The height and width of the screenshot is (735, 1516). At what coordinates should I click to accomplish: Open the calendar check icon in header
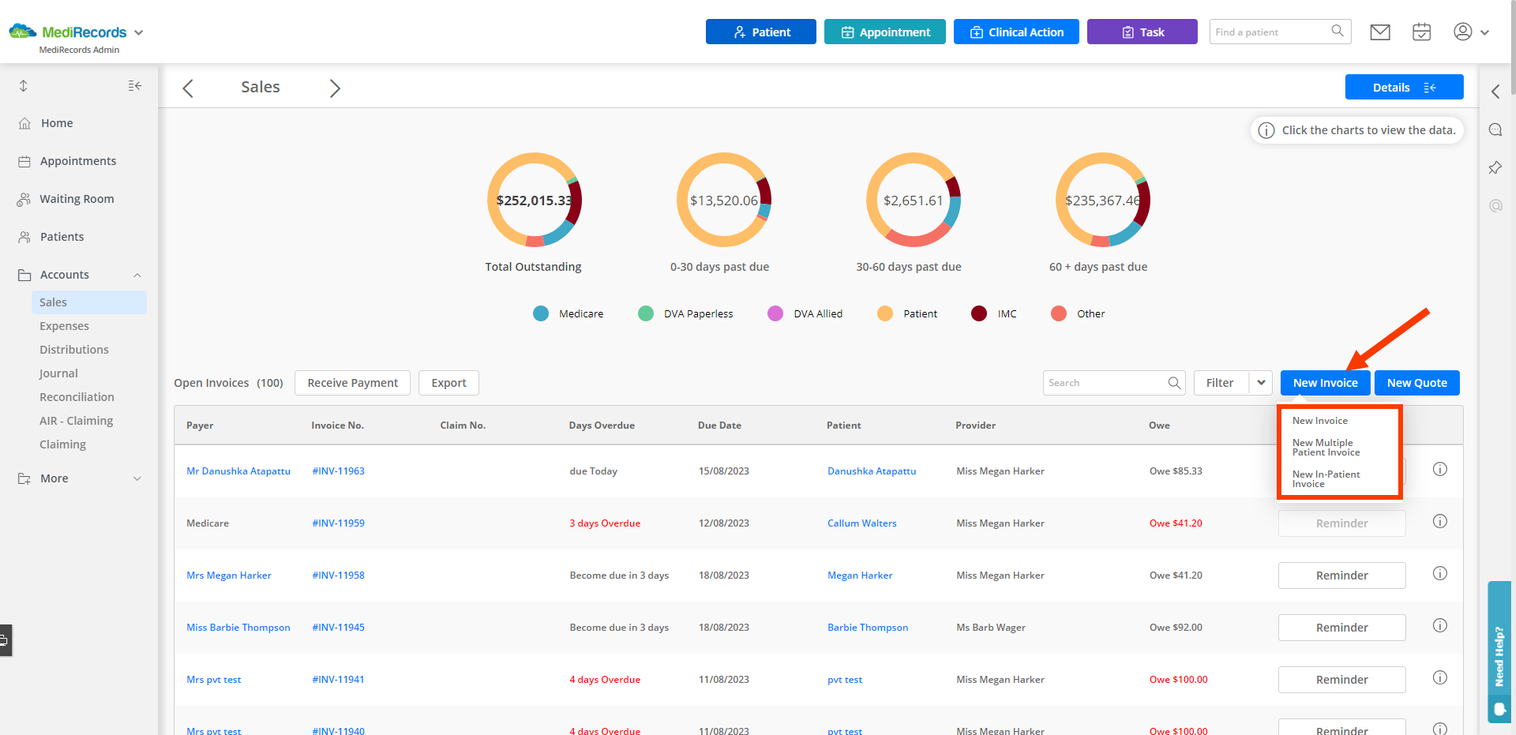click(x=1421, y=32)
